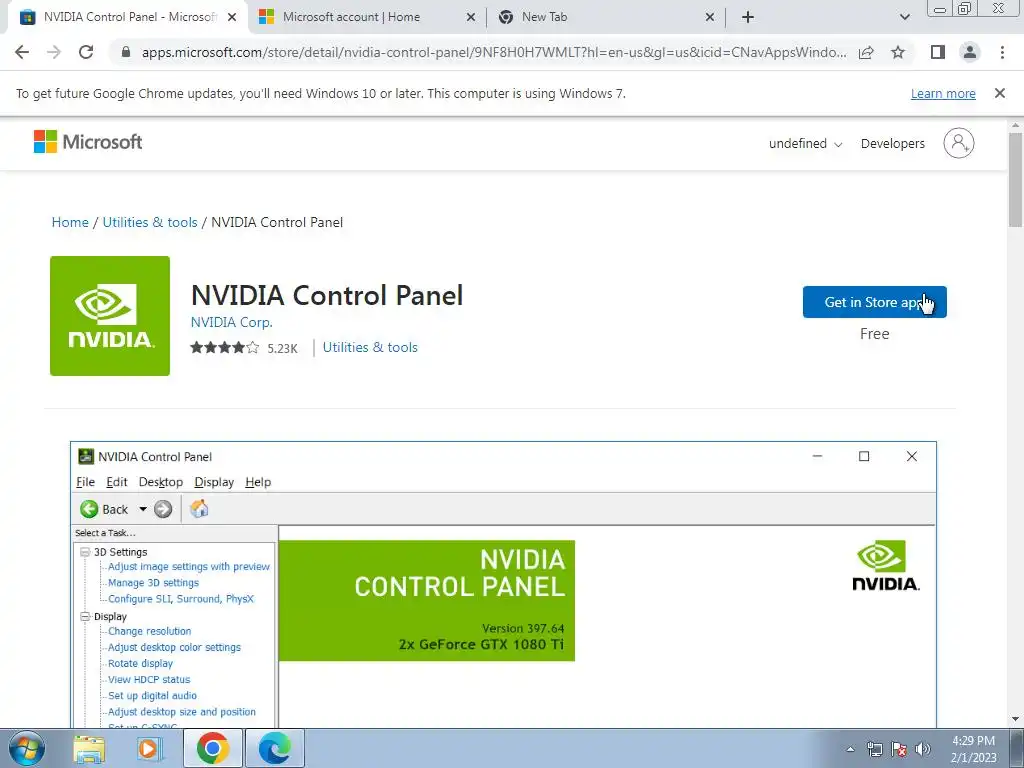Close the NVIDIA Control Panel tab

(x=232, y=17)
